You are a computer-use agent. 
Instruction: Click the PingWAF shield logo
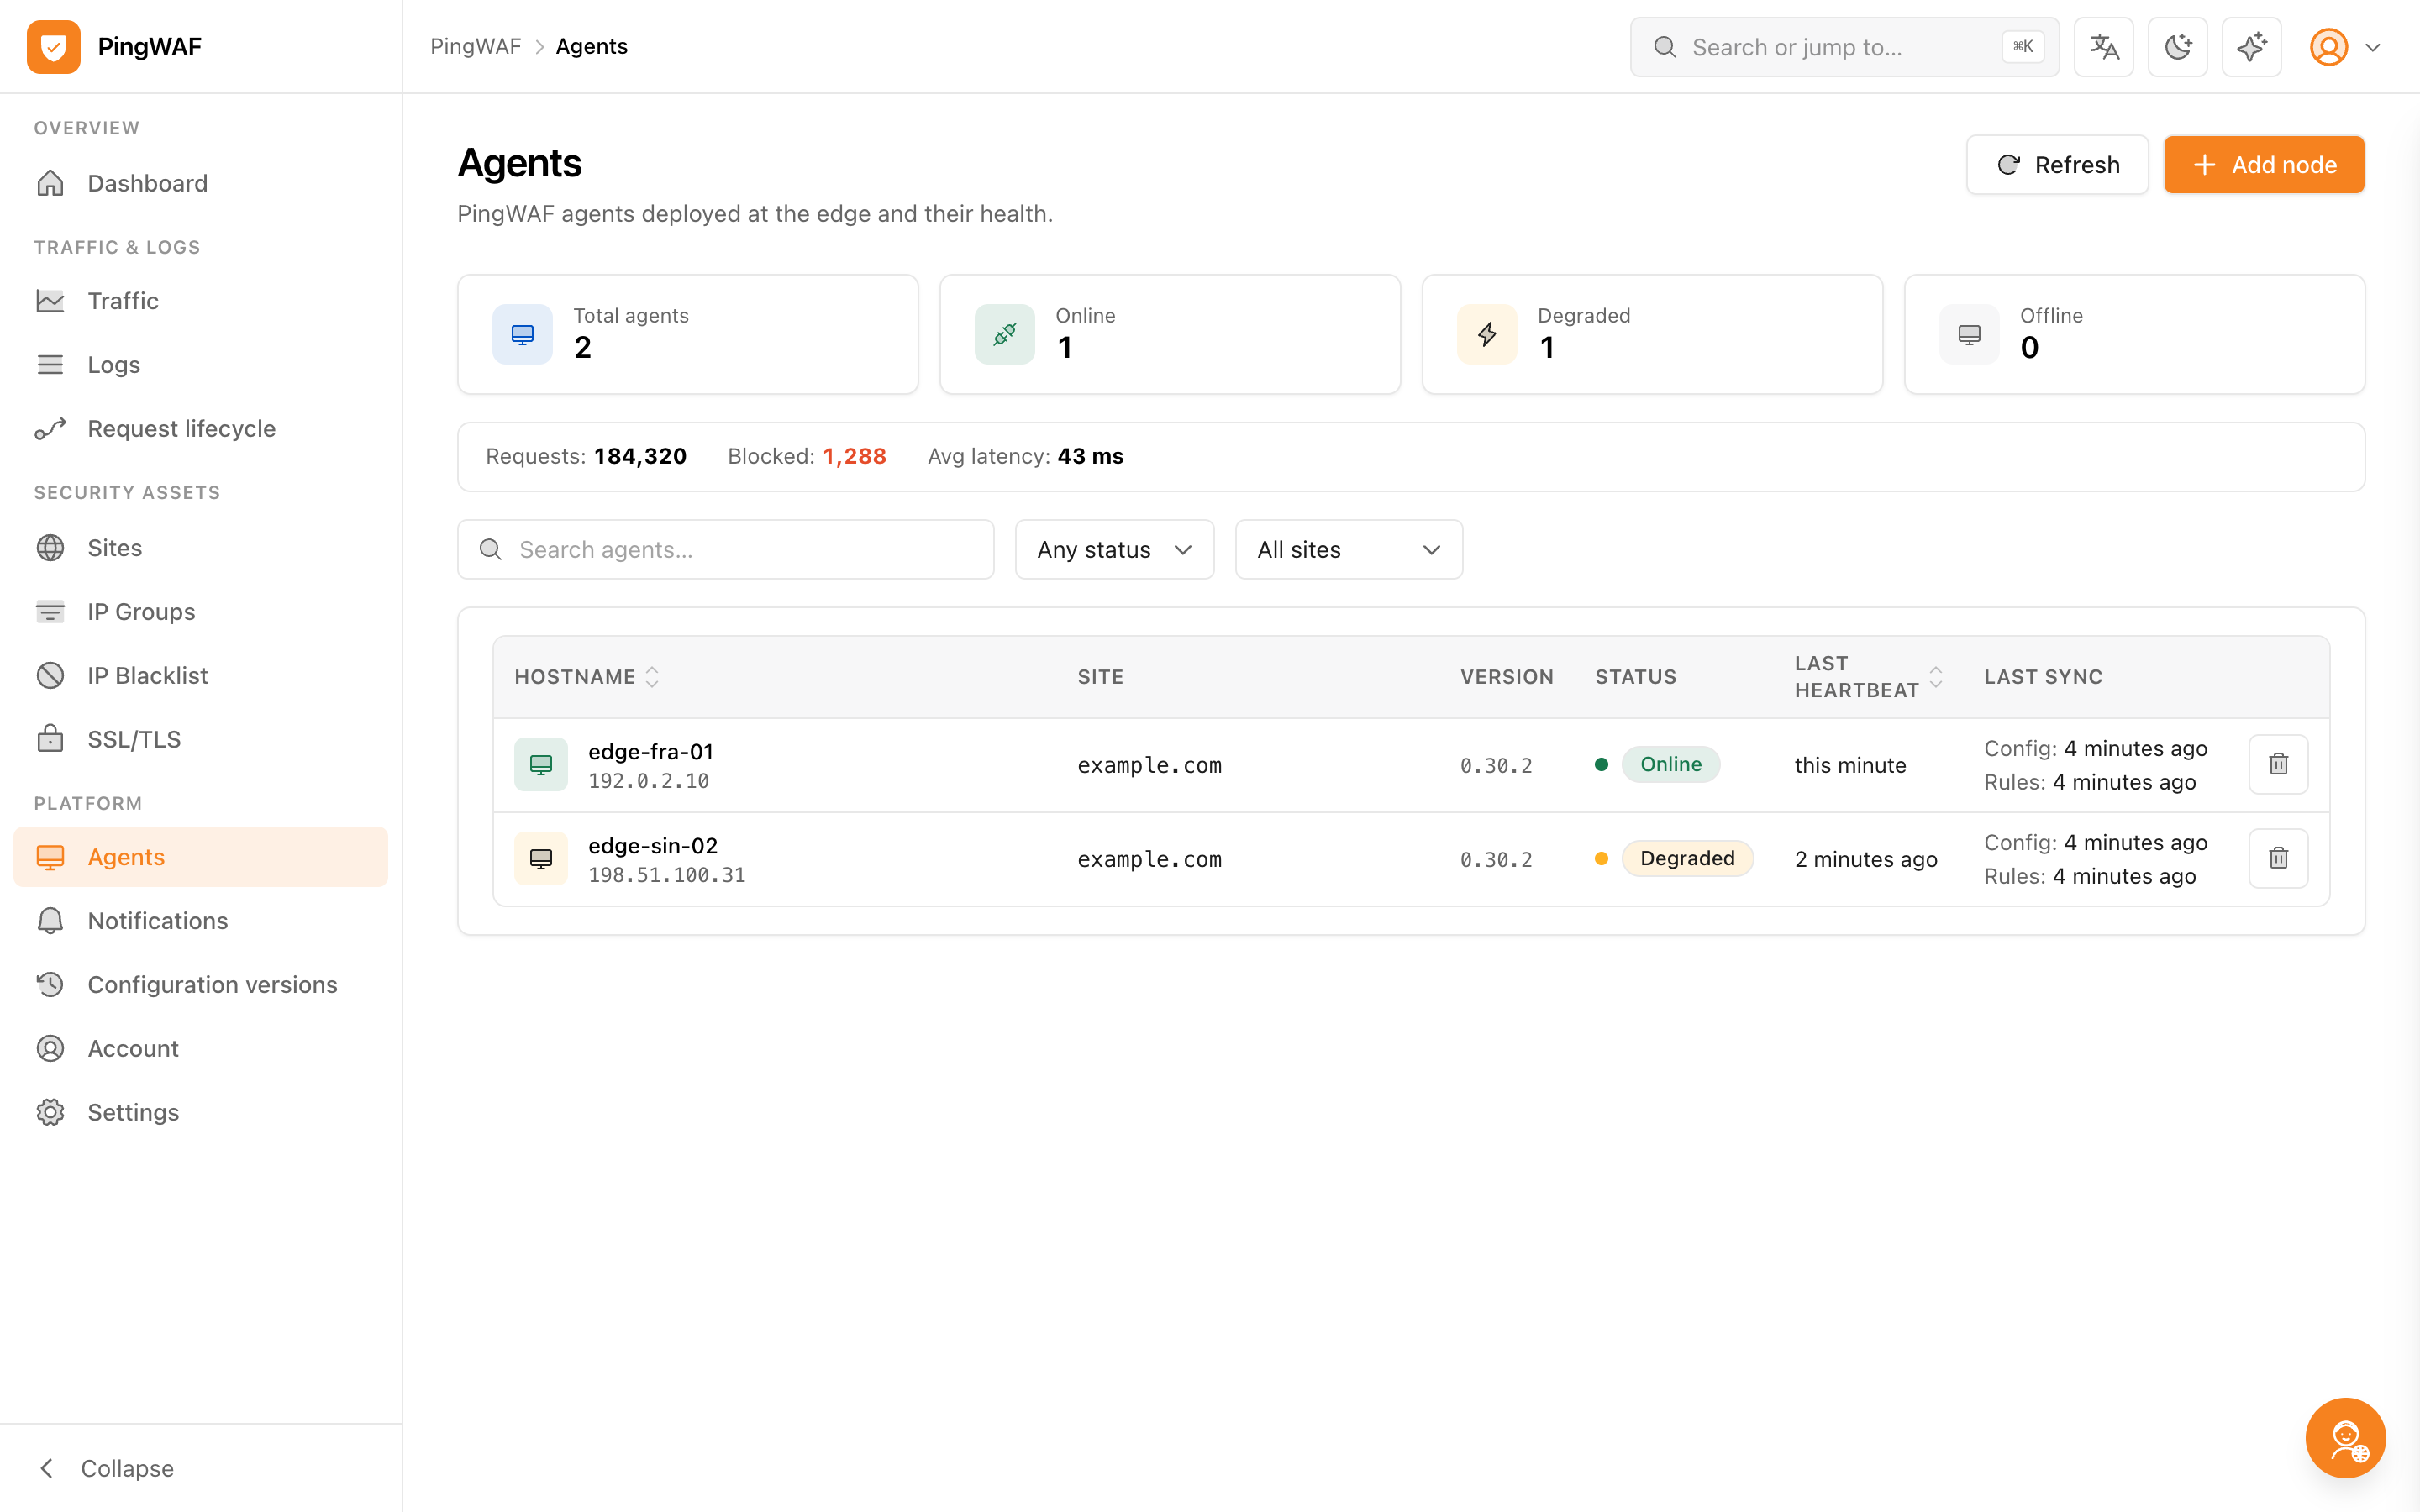[54, 47]
